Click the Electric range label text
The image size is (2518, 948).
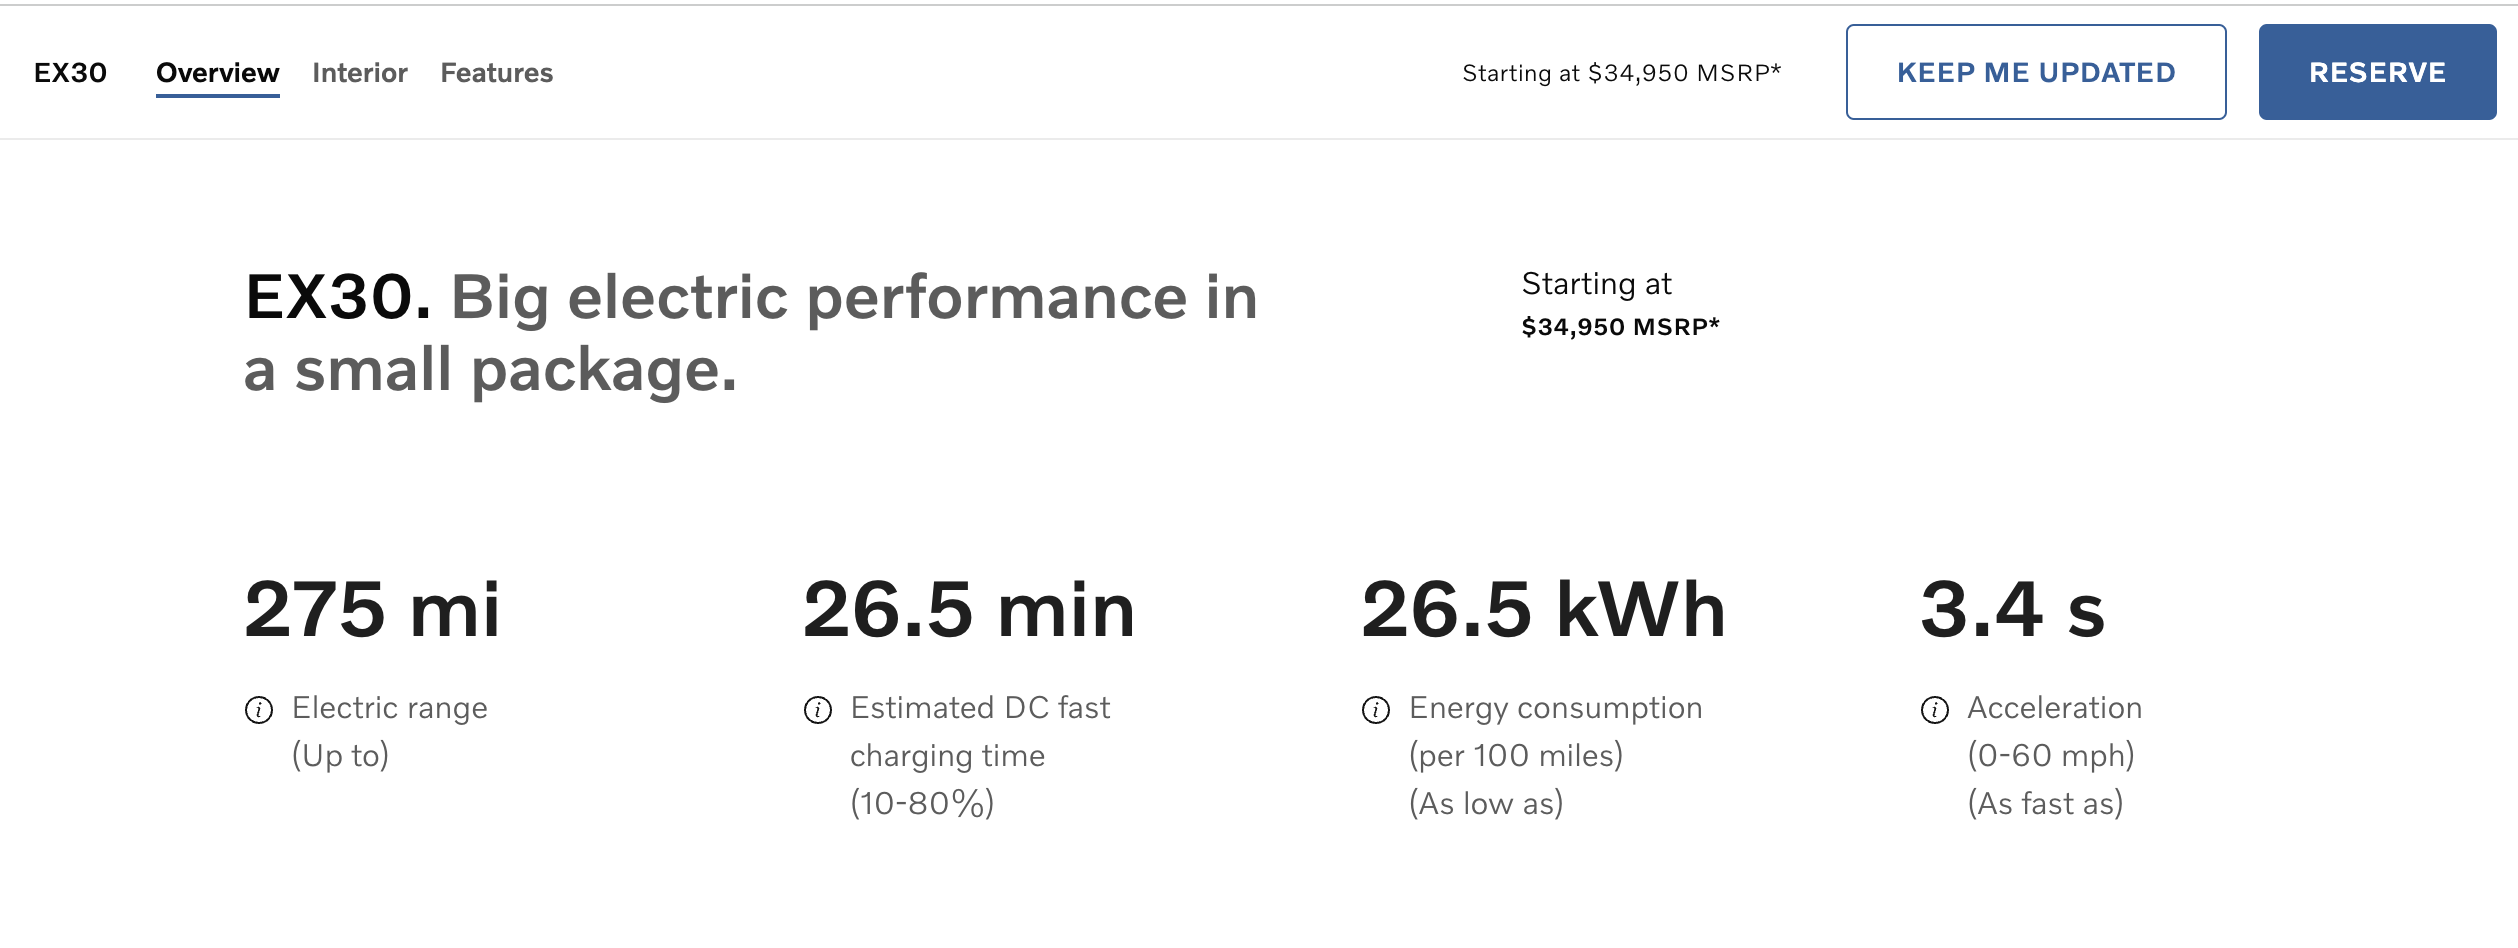389,708
